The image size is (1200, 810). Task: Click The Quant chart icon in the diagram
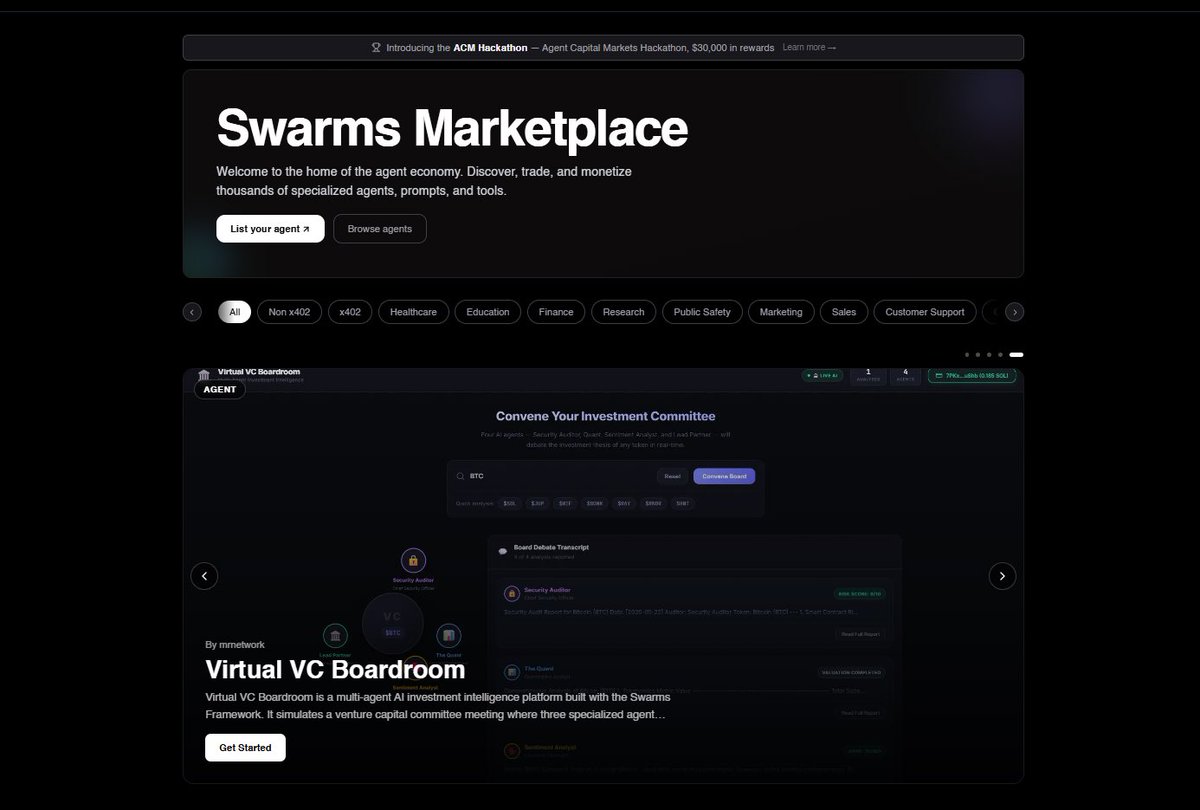[x=448, y=636]
